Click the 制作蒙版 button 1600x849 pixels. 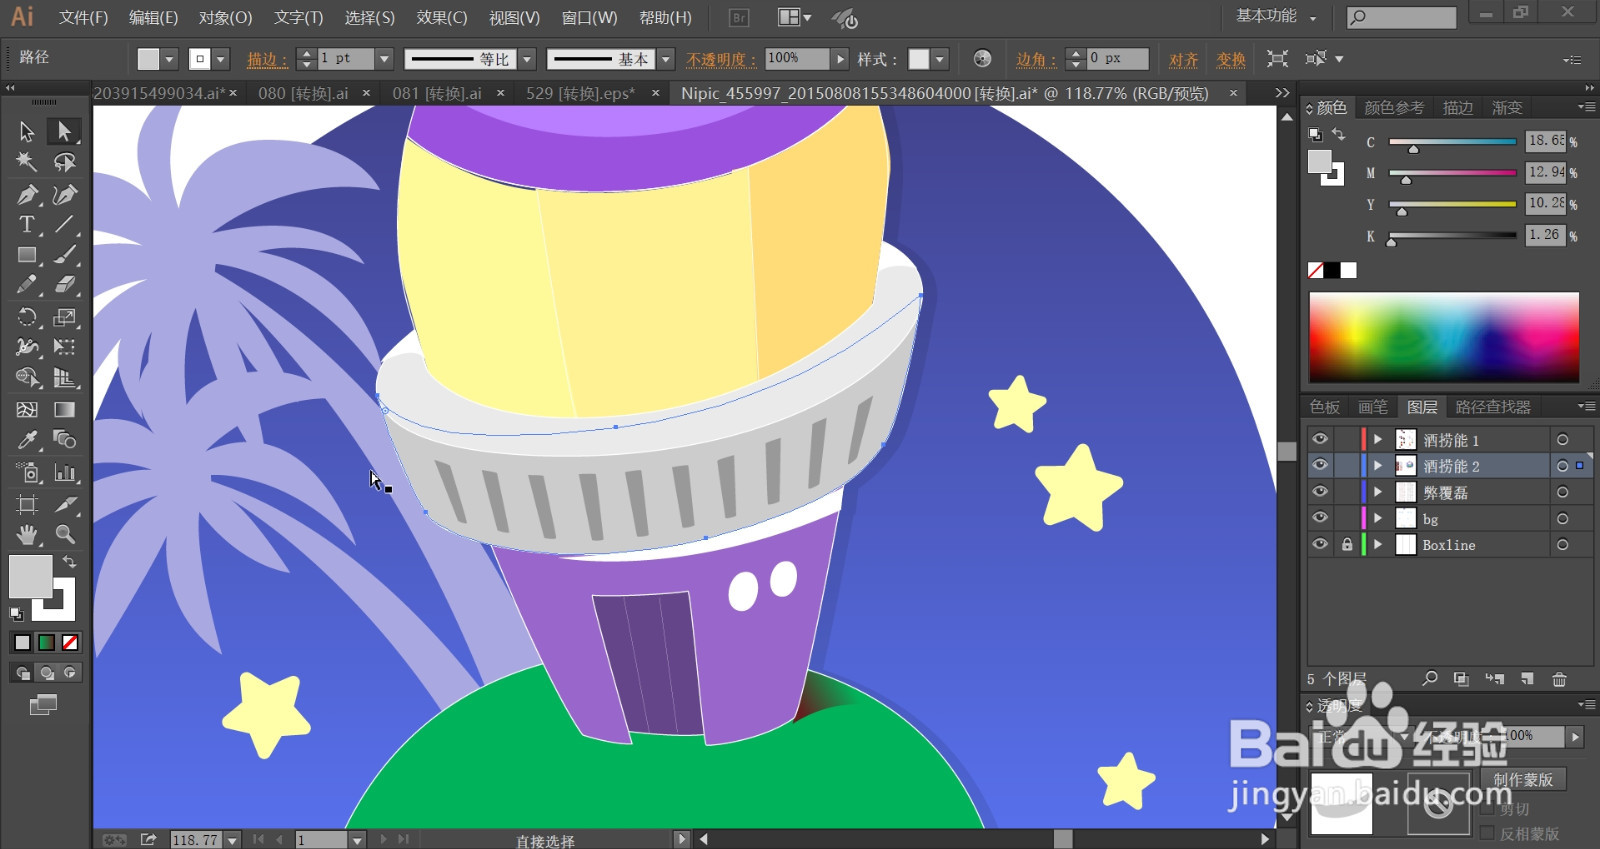[1523, 779]
